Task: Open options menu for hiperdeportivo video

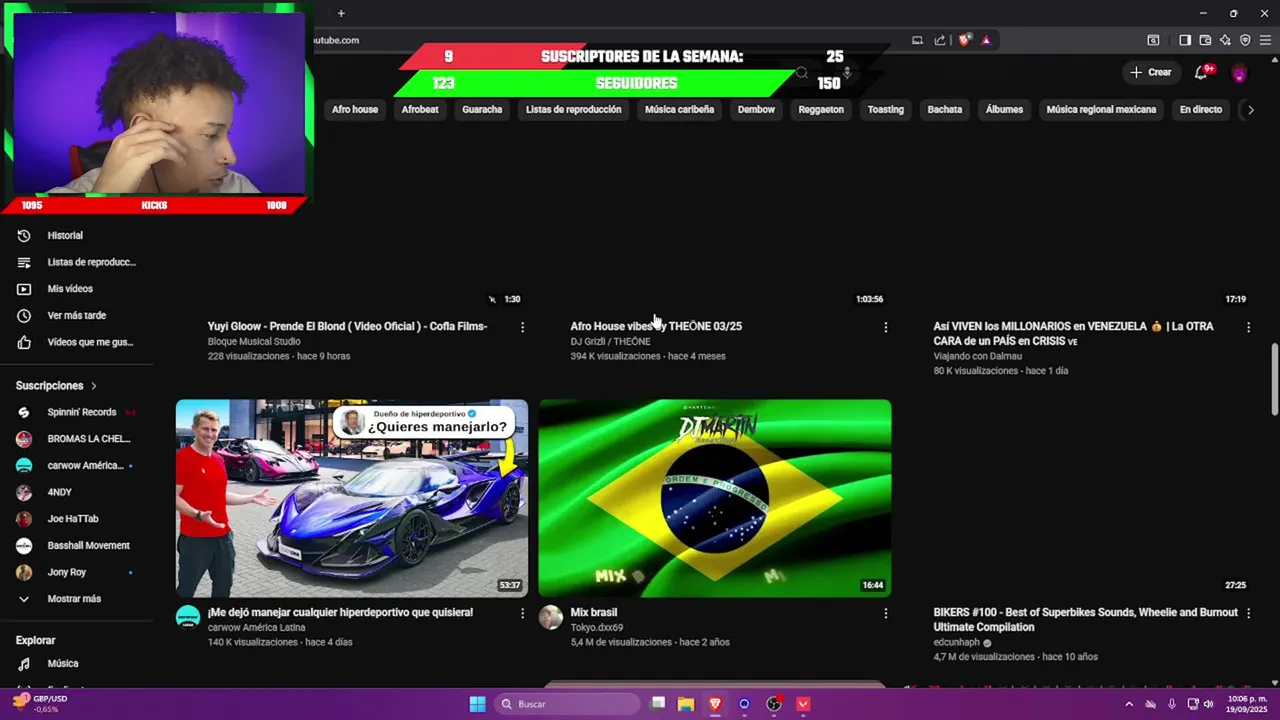Action: coord(522,613)
